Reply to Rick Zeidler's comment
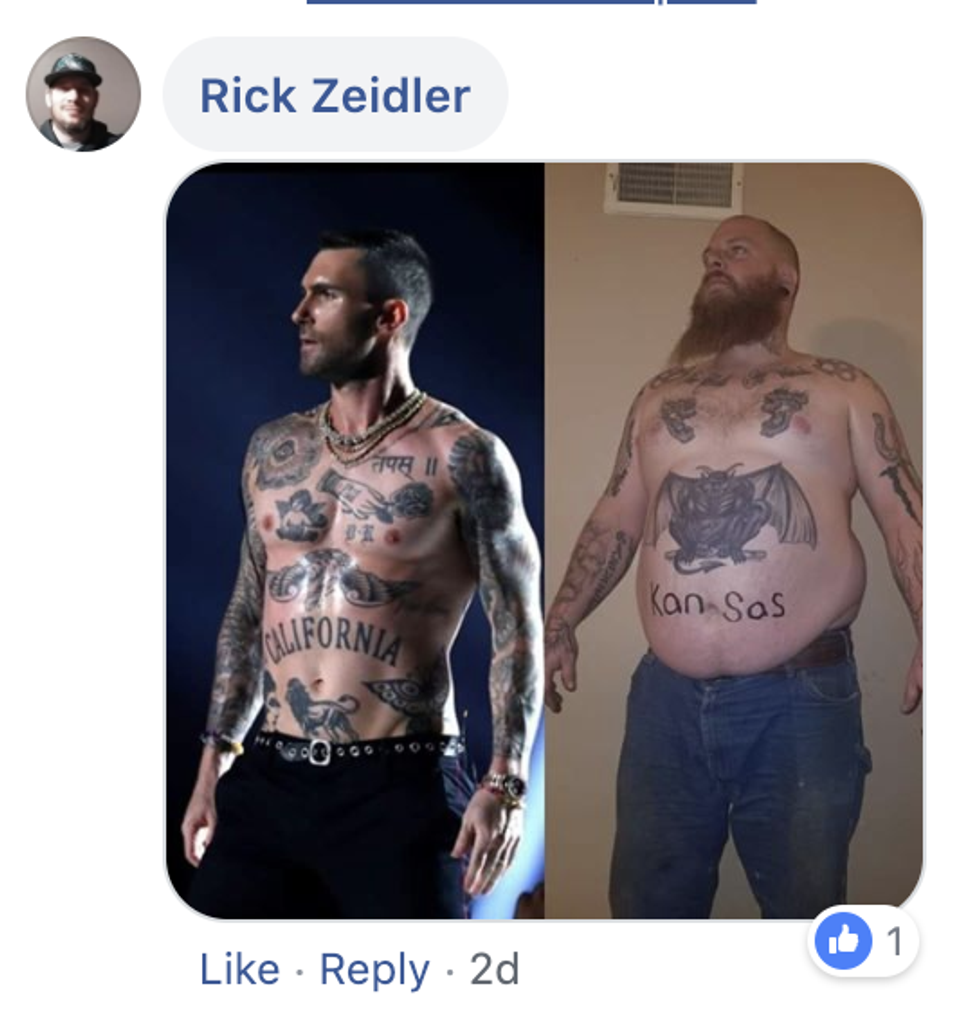 pyautogui.click(x=375, y=970)
